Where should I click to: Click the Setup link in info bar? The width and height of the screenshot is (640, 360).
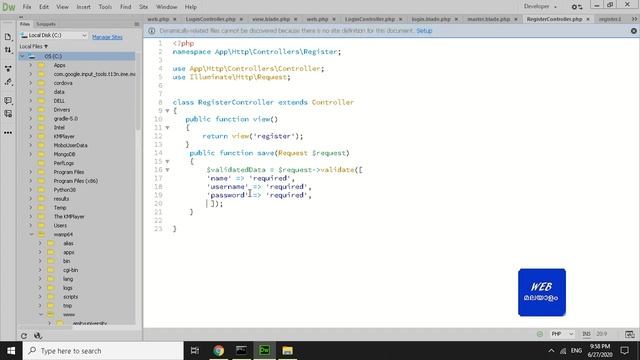point(424,31)
